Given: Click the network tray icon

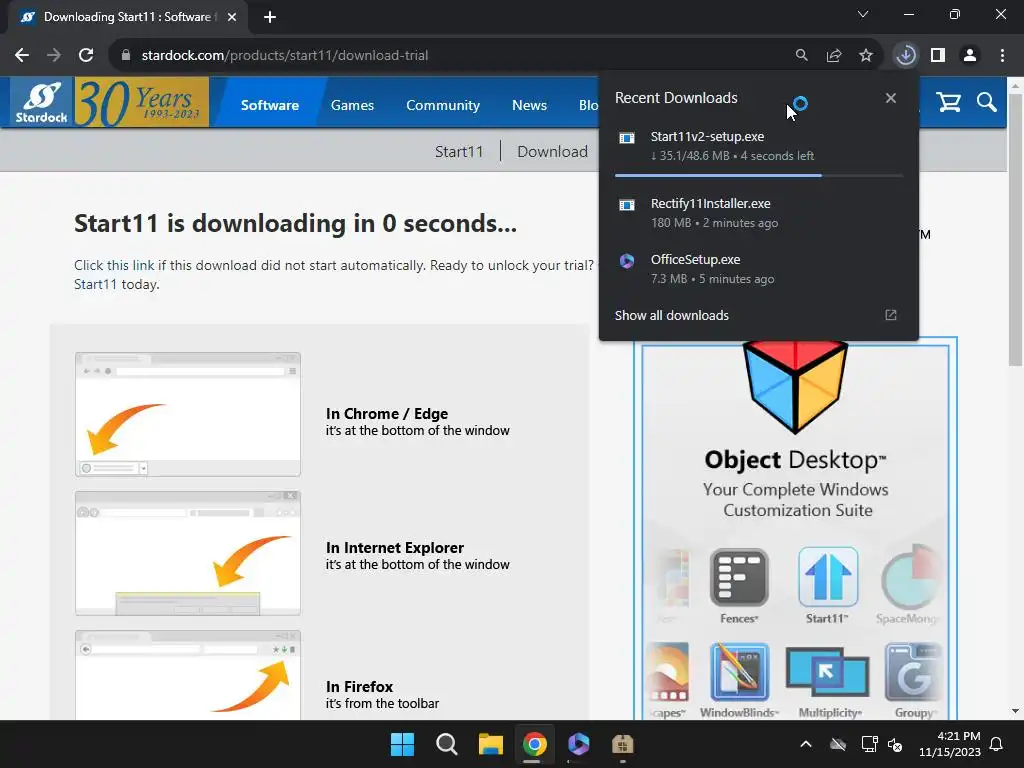Looking at the screenshot, I should tap(869, 744).
